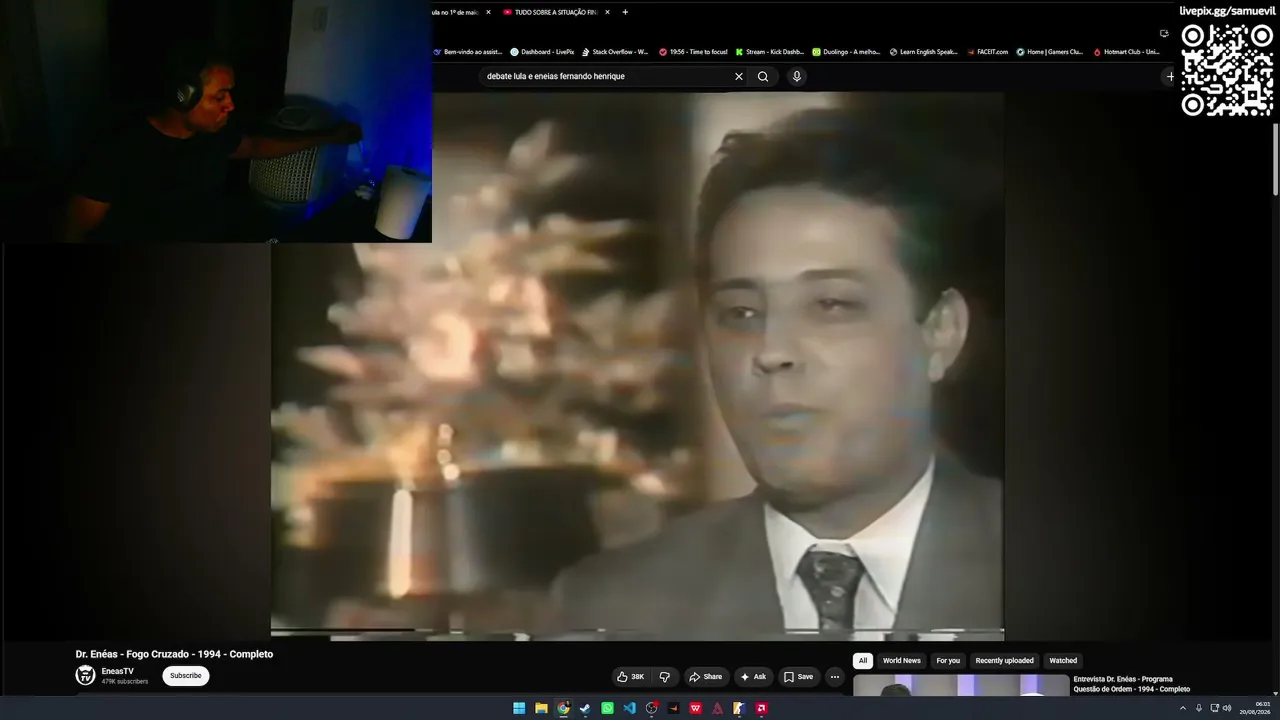1280x720 pixels.
Task: Select the Recently uploaded filter chip
Action: pyautogui.click(x=1005, y=661)
